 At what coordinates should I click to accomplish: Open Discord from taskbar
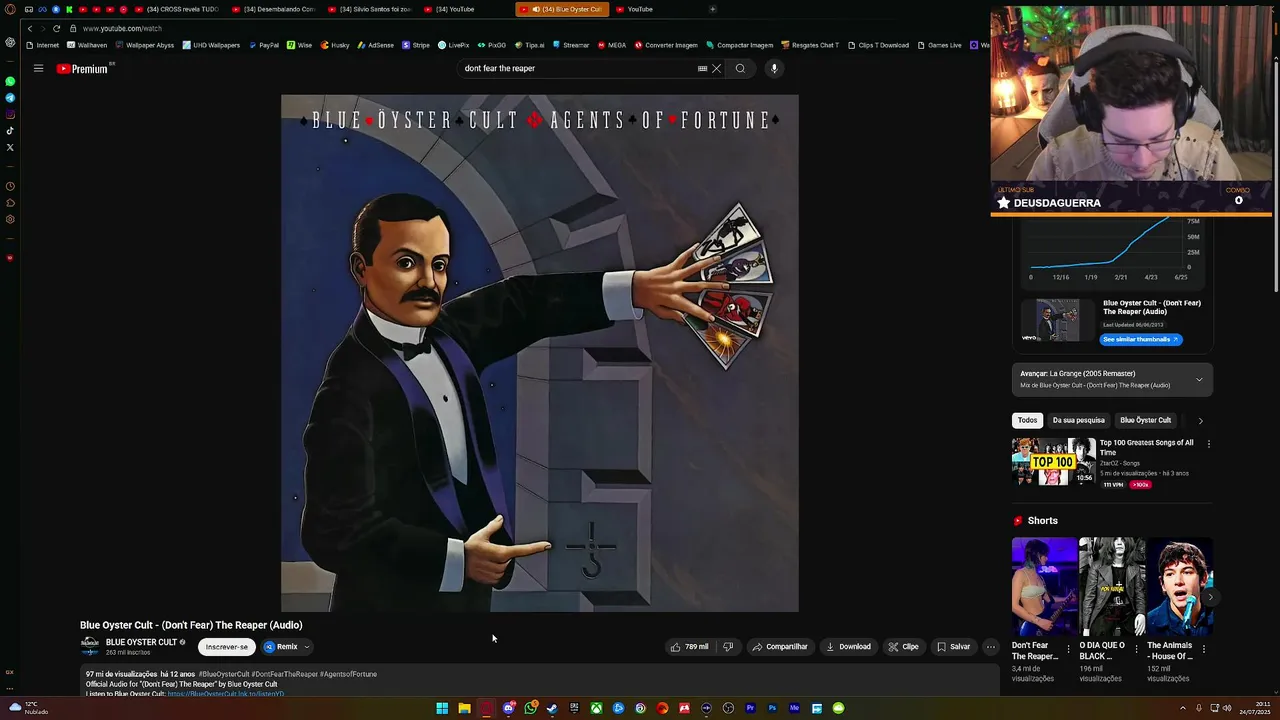coord(508,708)
